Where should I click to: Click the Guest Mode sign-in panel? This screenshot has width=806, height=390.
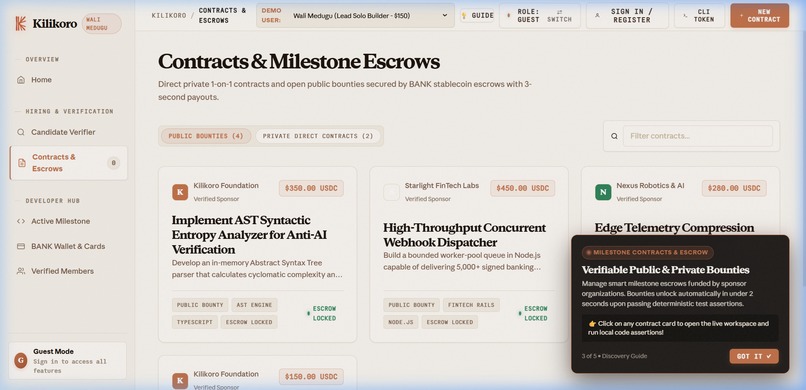pyautogui.click(x=67, y=361)
